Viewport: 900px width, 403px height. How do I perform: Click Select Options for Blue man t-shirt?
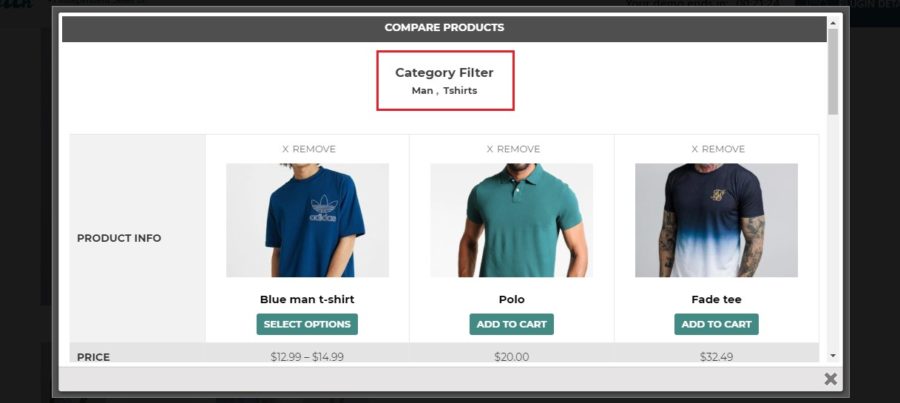(307, 324)
